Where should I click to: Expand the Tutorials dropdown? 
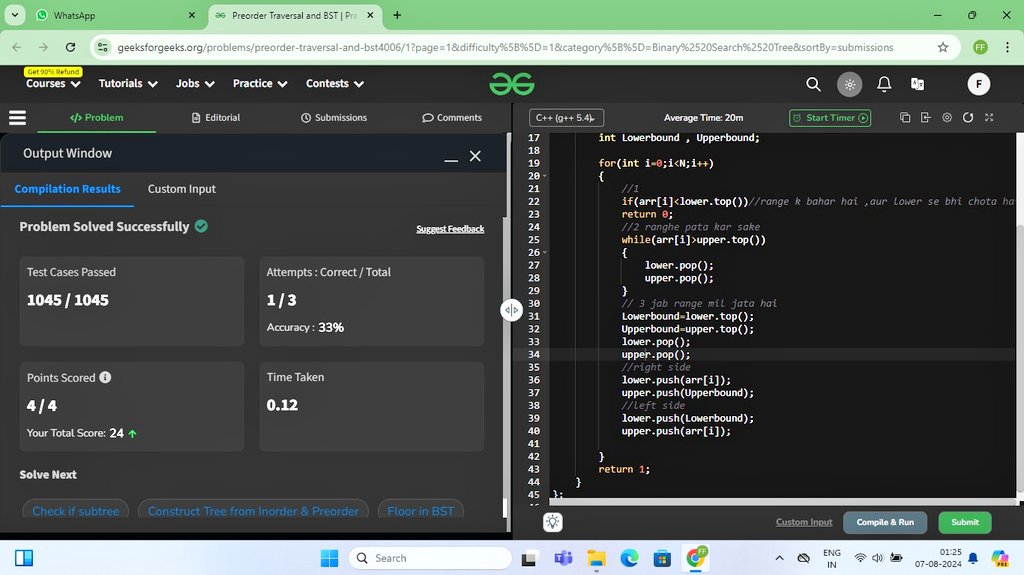tap(128, 84)
